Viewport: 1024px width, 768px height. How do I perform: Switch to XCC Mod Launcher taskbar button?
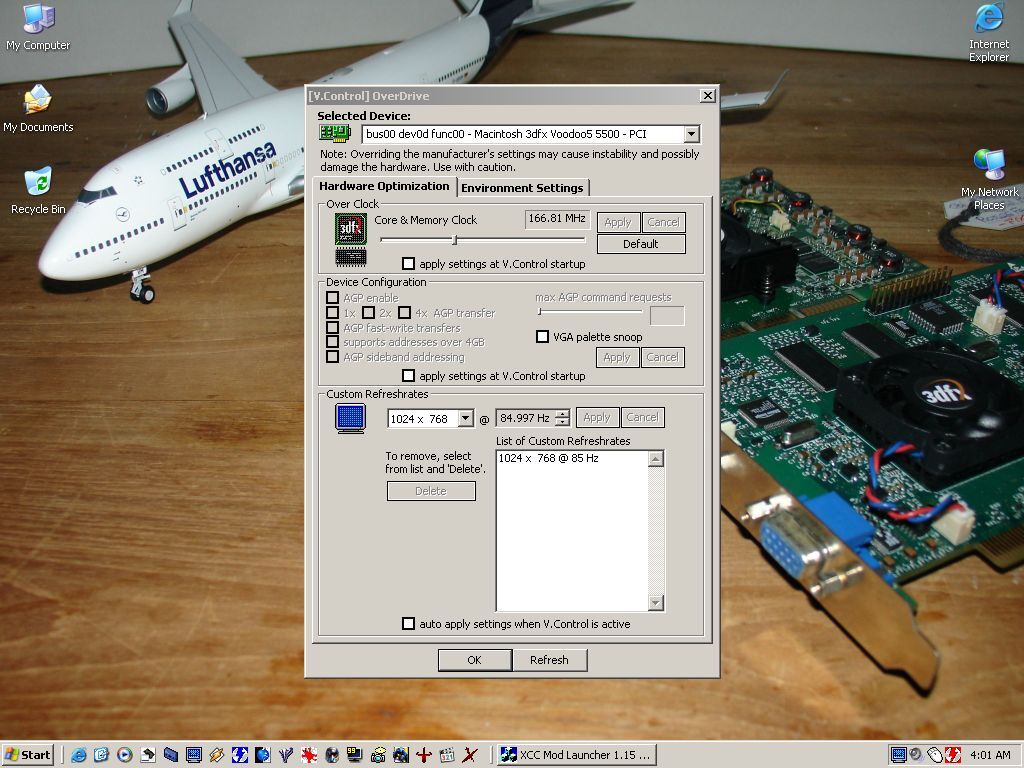coord(576,755)
